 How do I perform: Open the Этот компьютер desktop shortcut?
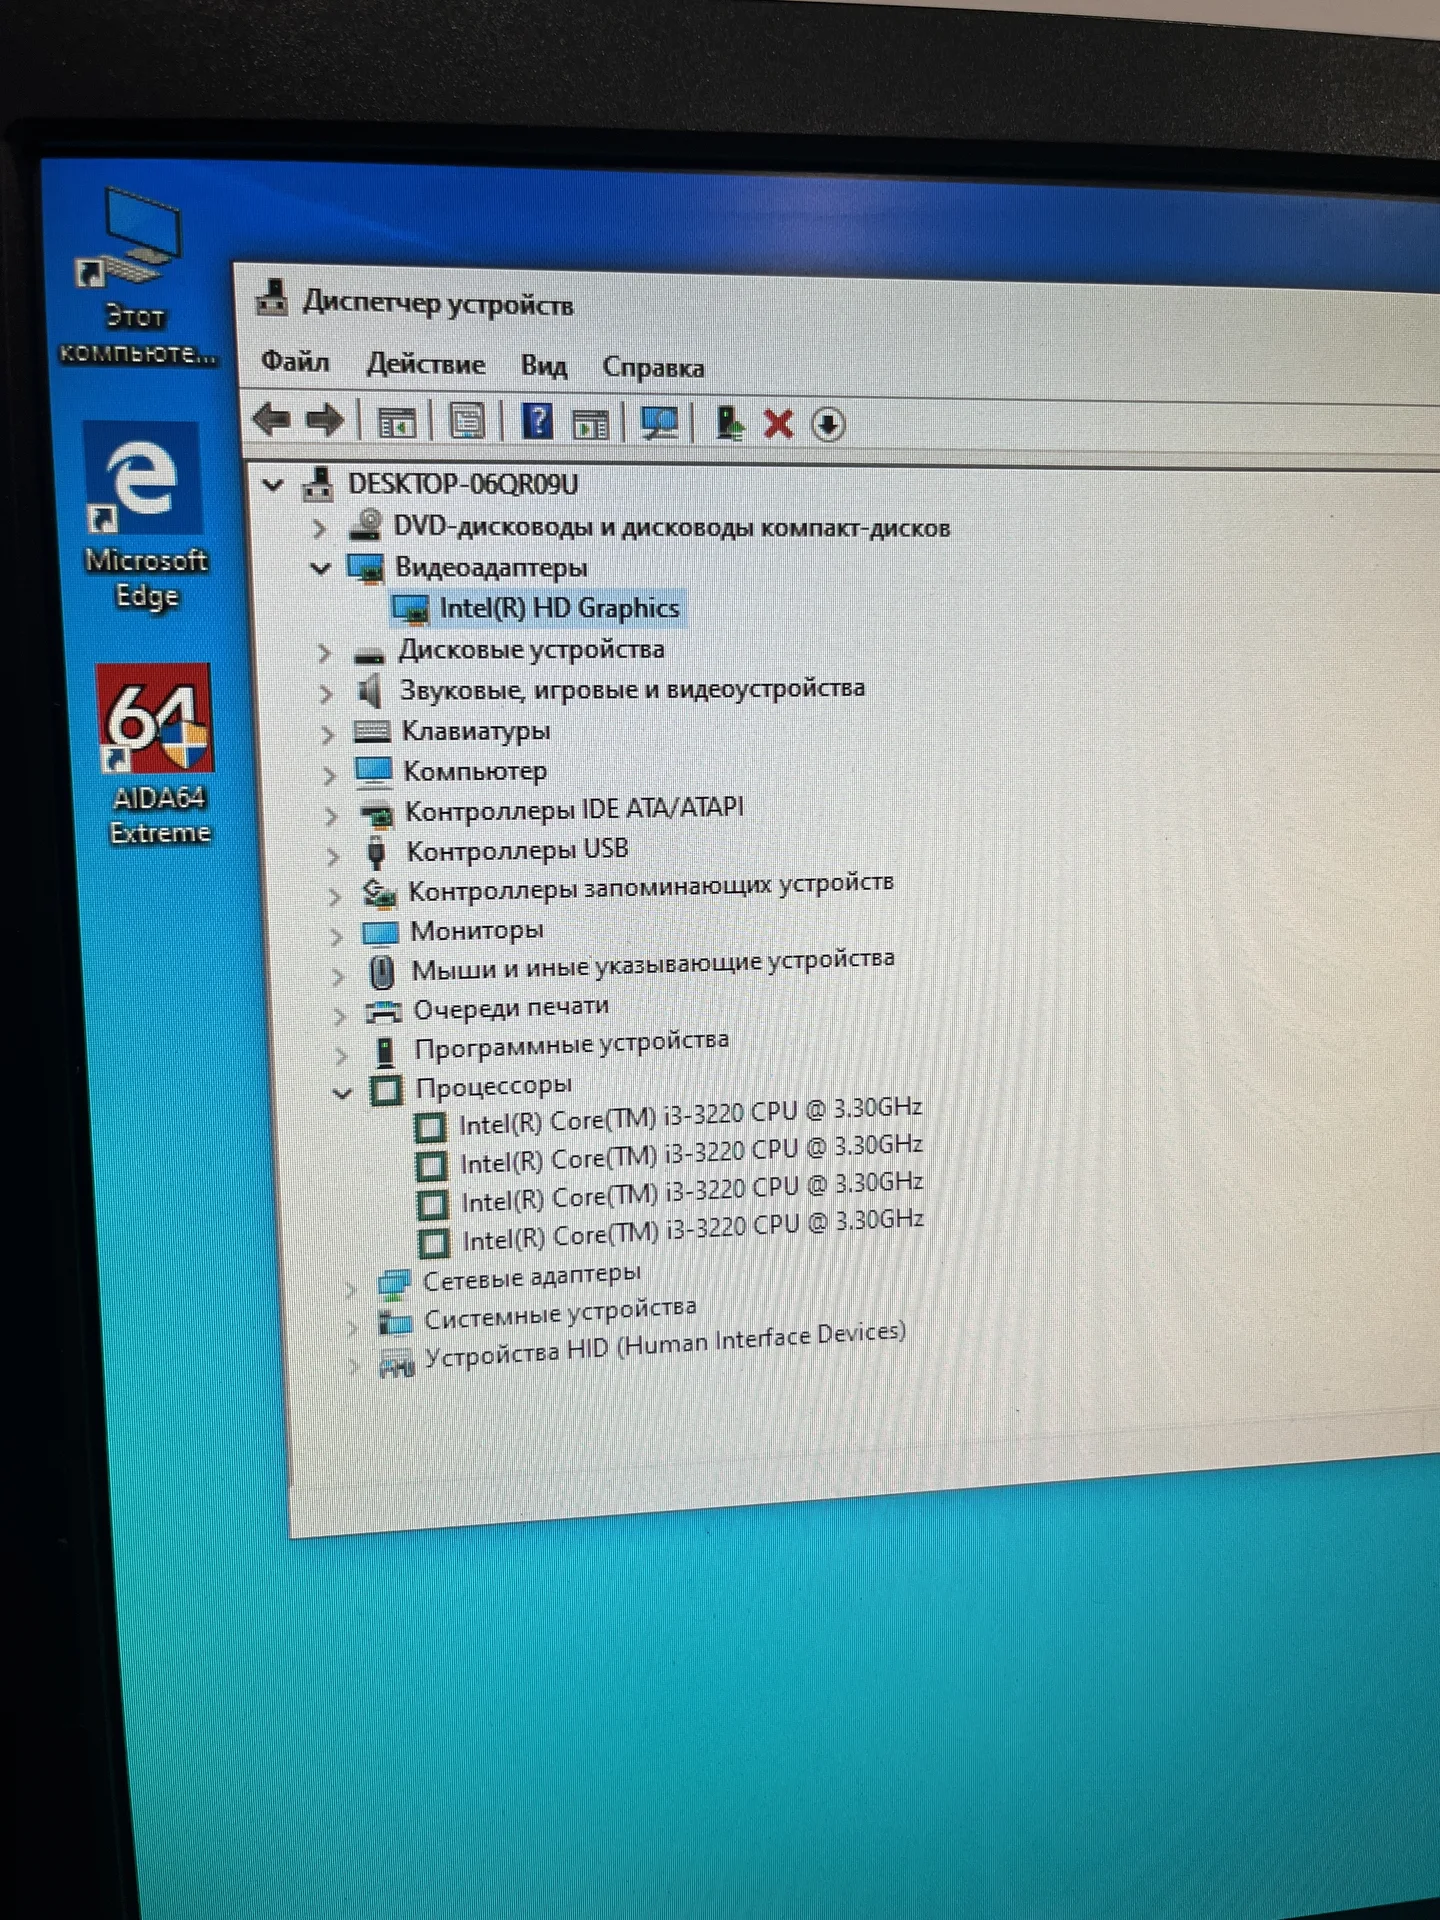coord(135,275)
